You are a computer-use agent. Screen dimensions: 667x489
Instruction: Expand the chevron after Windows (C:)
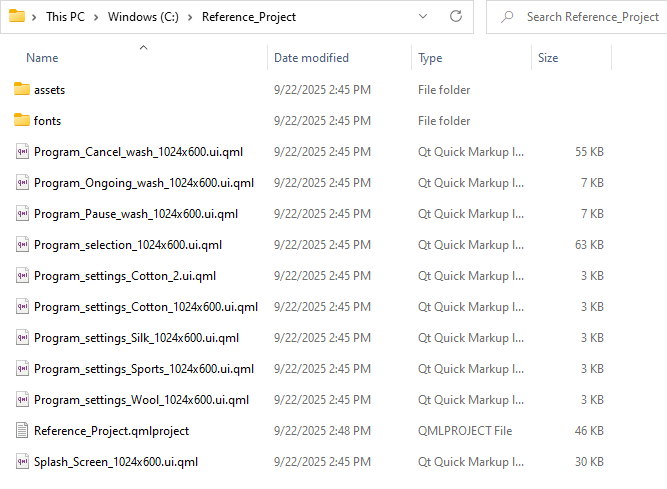pos(190,17)
